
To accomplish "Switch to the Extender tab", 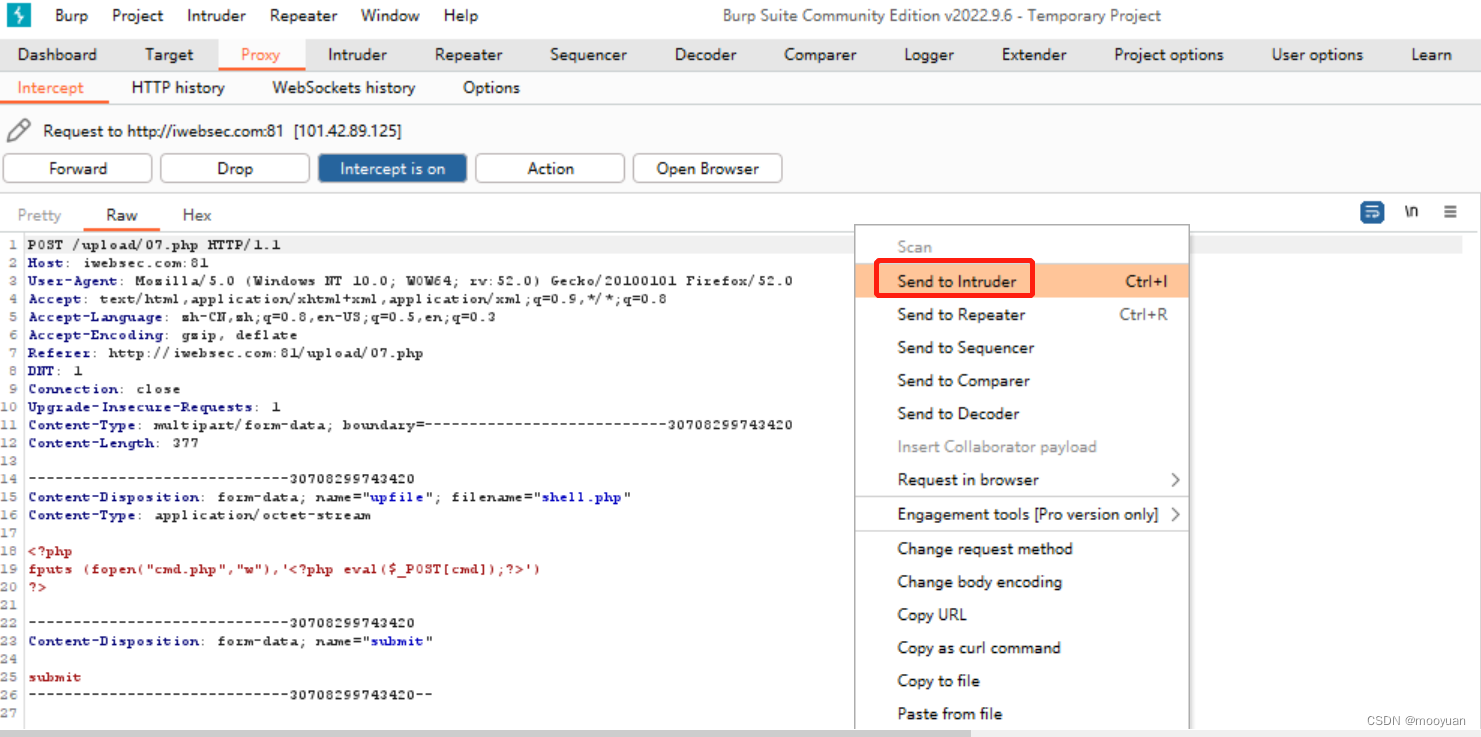I will 1034,55.
